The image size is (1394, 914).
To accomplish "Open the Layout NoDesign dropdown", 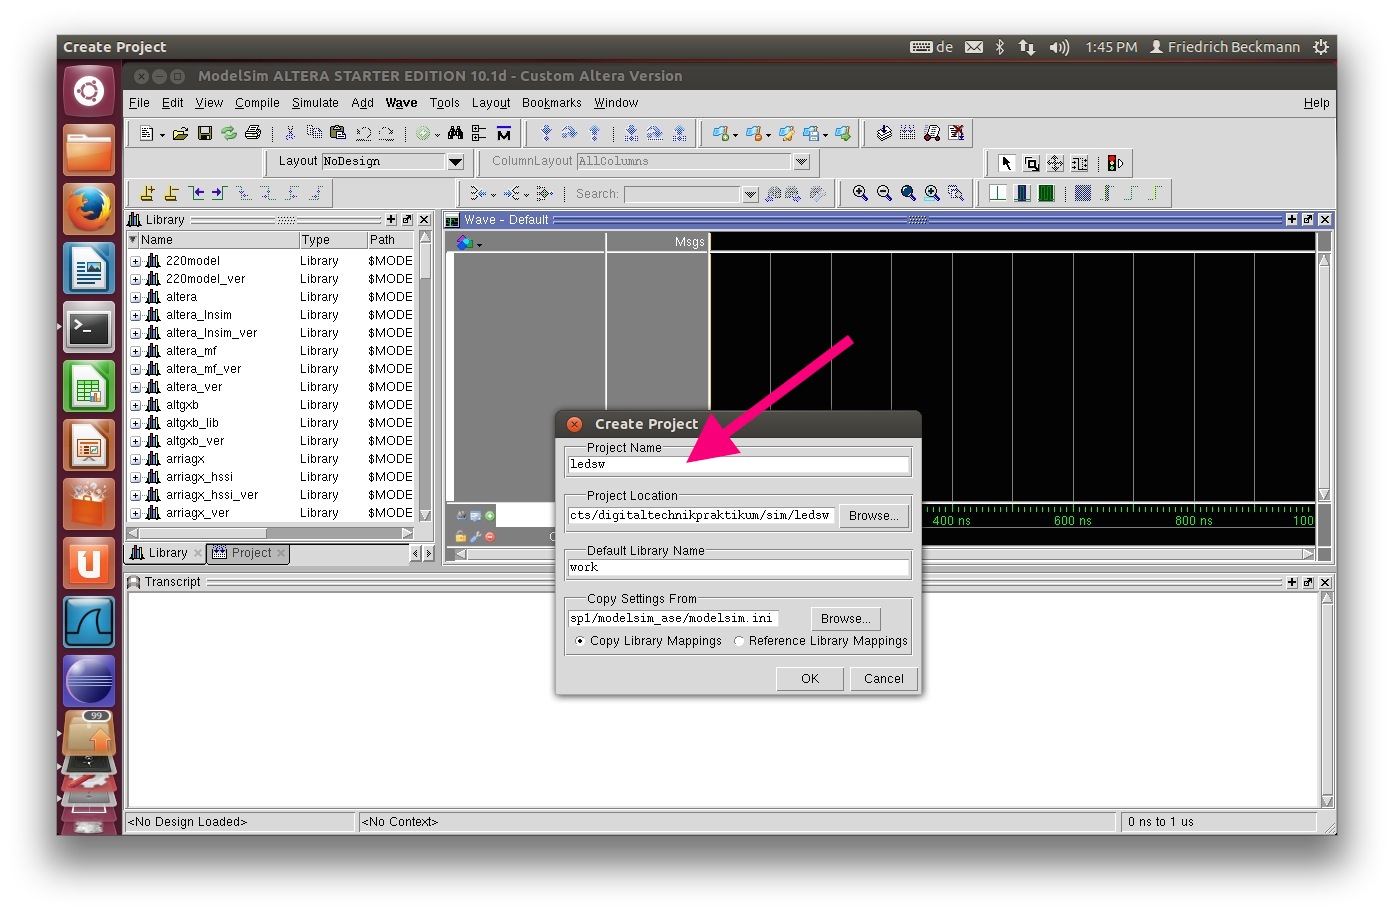I will point(455,161).
